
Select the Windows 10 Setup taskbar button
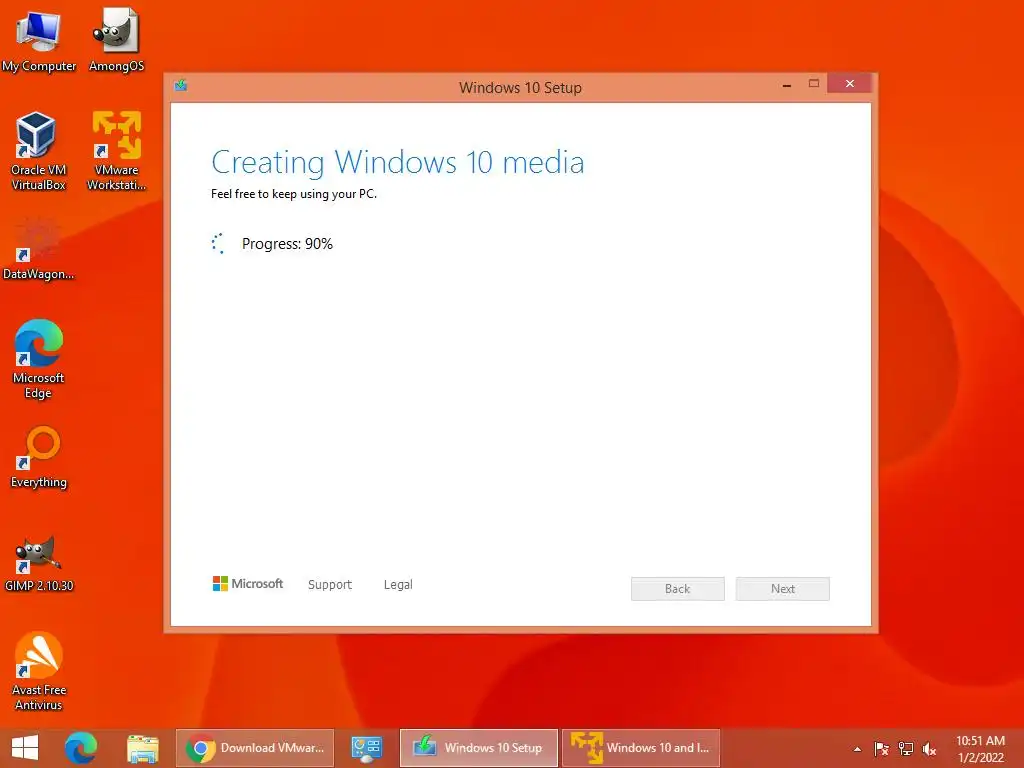pyautogui.click(x=479, y=748)
